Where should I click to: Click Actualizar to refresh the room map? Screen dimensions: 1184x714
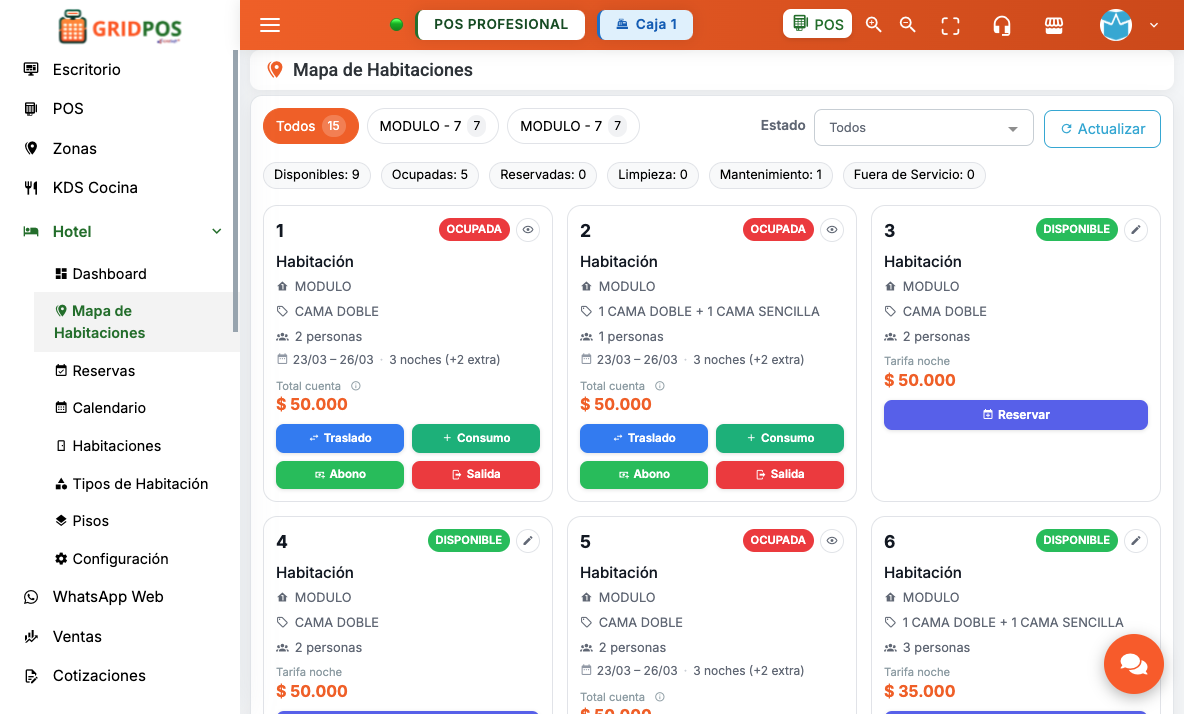pos(1102,128)
